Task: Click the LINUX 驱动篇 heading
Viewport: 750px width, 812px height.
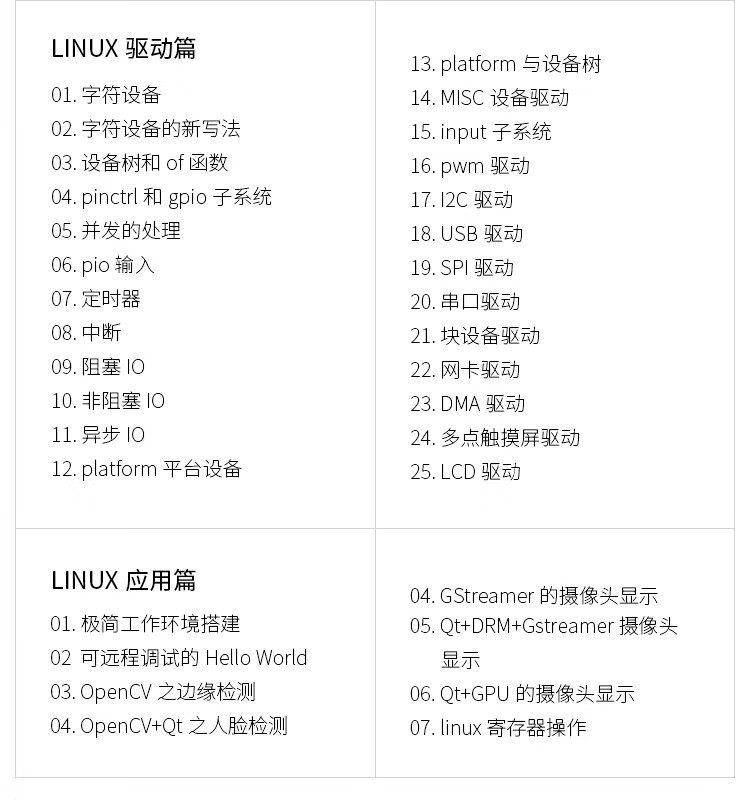Action: tap(124, 49)
